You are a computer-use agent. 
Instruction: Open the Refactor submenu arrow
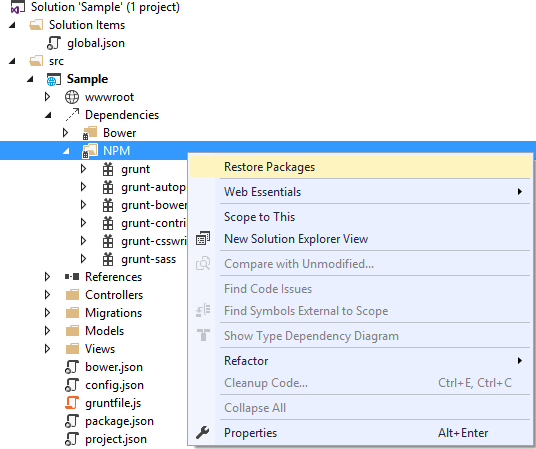tap(520, 361)
